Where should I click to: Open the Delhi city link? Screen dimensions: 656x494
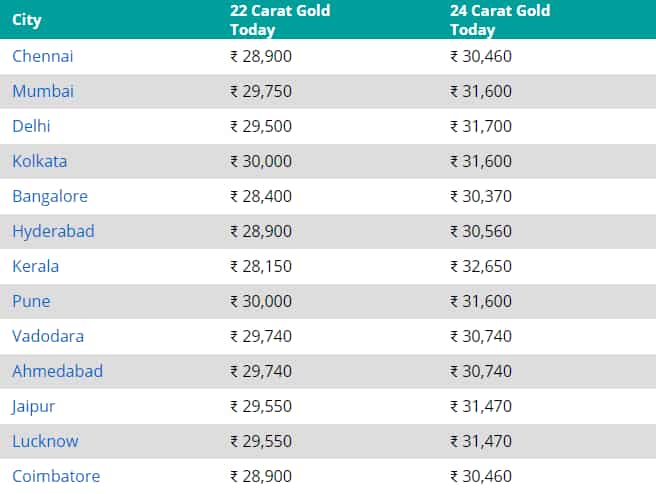coord(31,126)
